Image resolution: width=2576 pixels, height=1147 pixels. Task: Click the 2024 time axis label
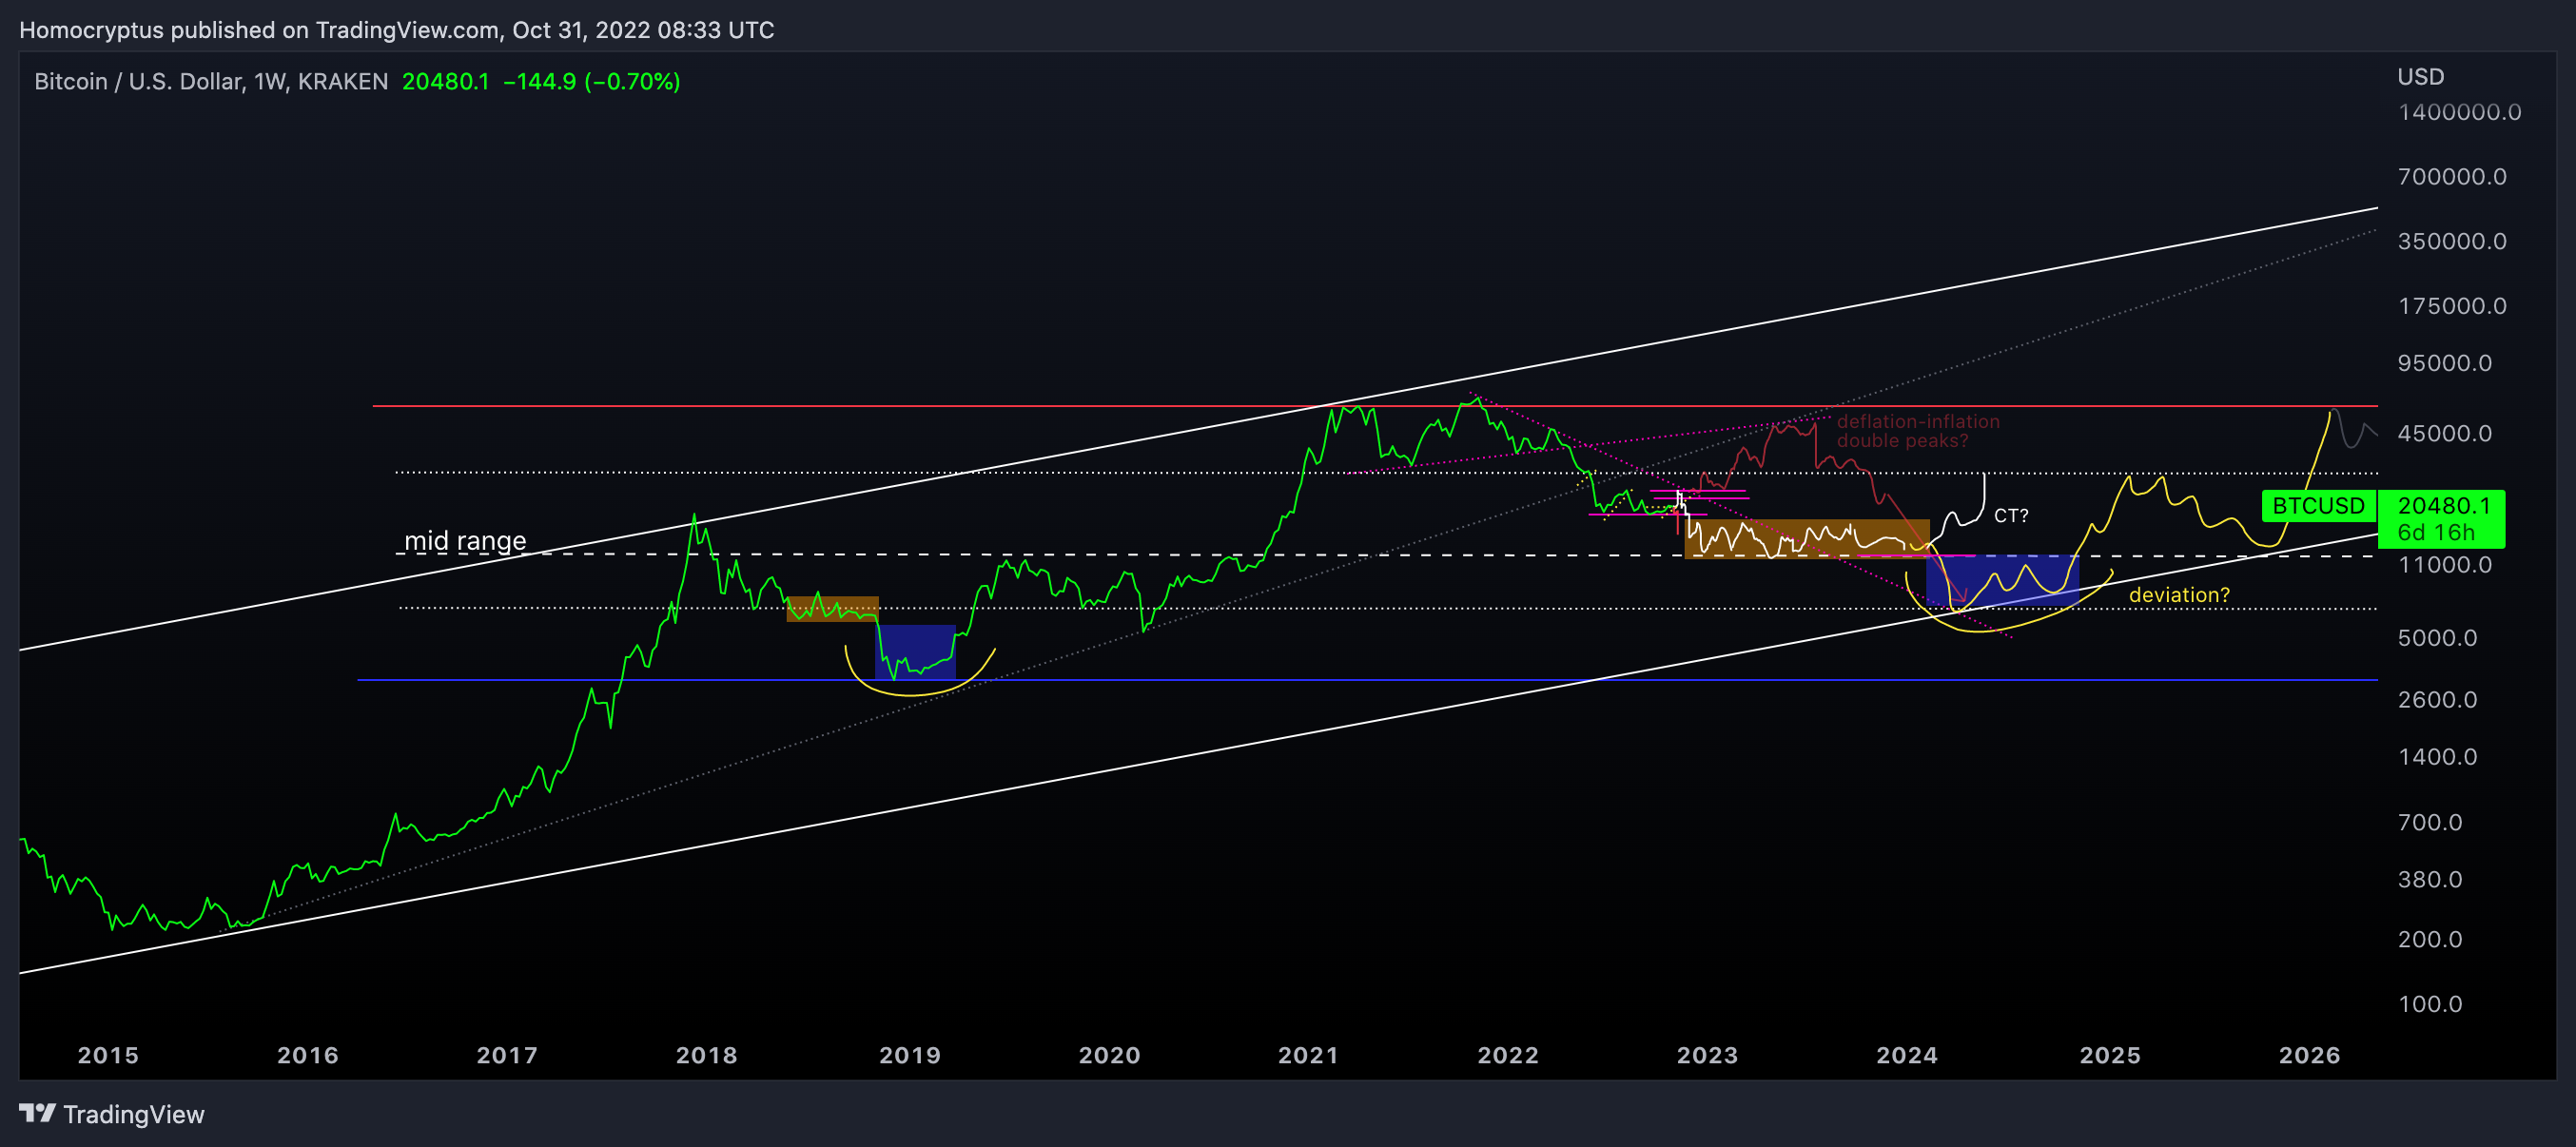(1907, 1056)
